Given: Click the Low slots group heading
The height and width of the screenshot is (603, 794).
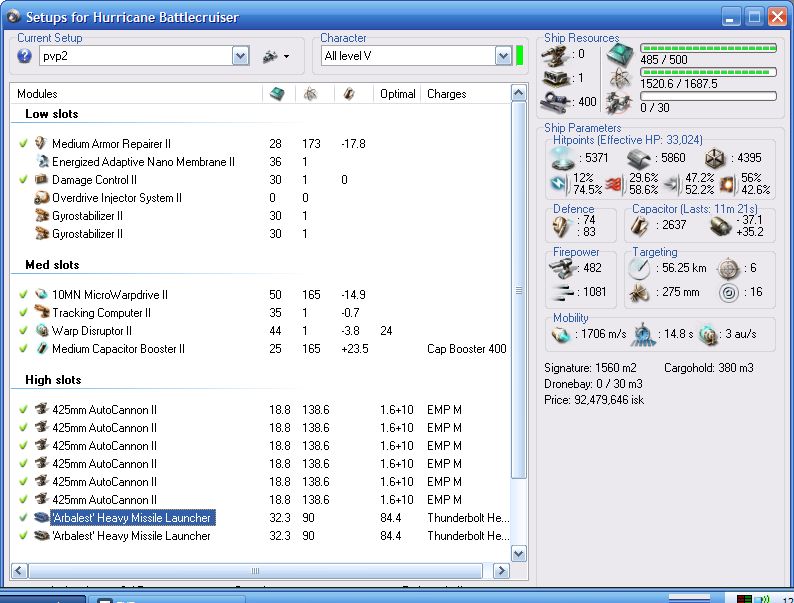Looking at the screenshot, I should tap(52, 114).
